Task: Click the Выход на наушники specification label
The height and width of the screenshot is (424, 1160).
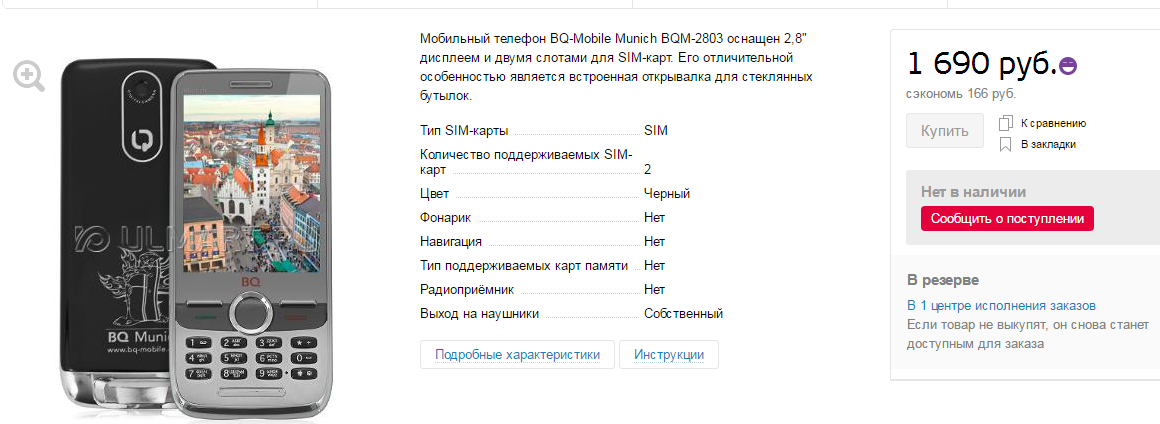Action: coord(480,313)
